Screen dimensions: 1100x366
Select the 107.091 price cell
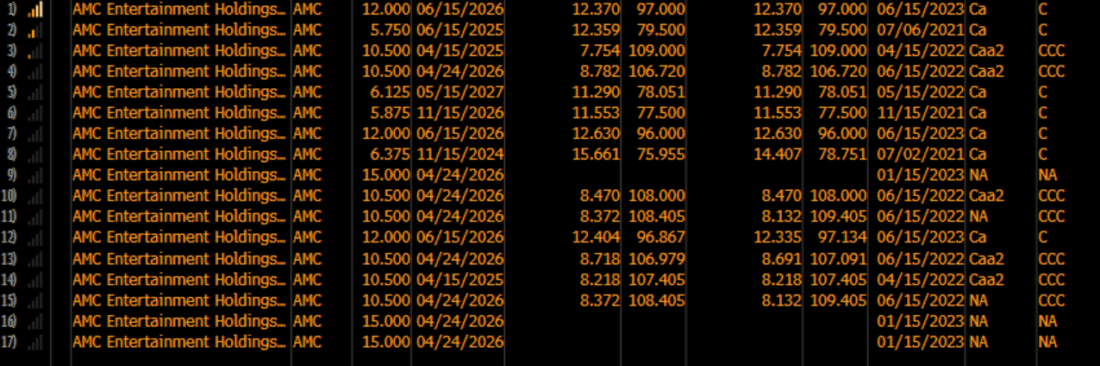pos(838,259)
